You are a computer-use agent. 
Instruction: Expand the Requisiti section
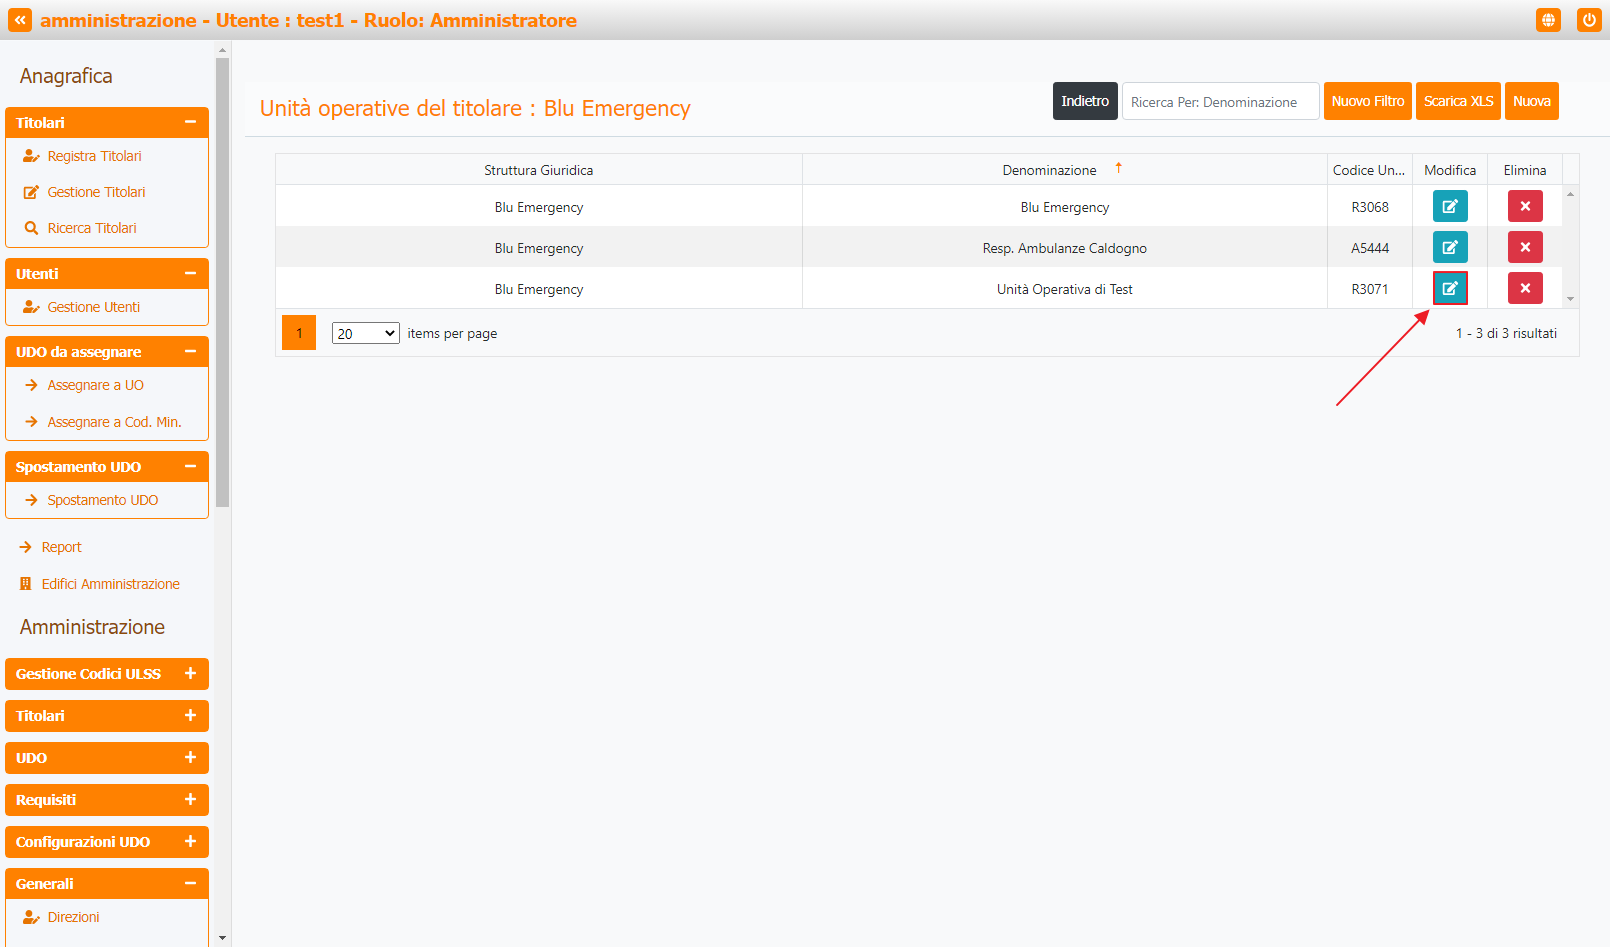[190, 800]
